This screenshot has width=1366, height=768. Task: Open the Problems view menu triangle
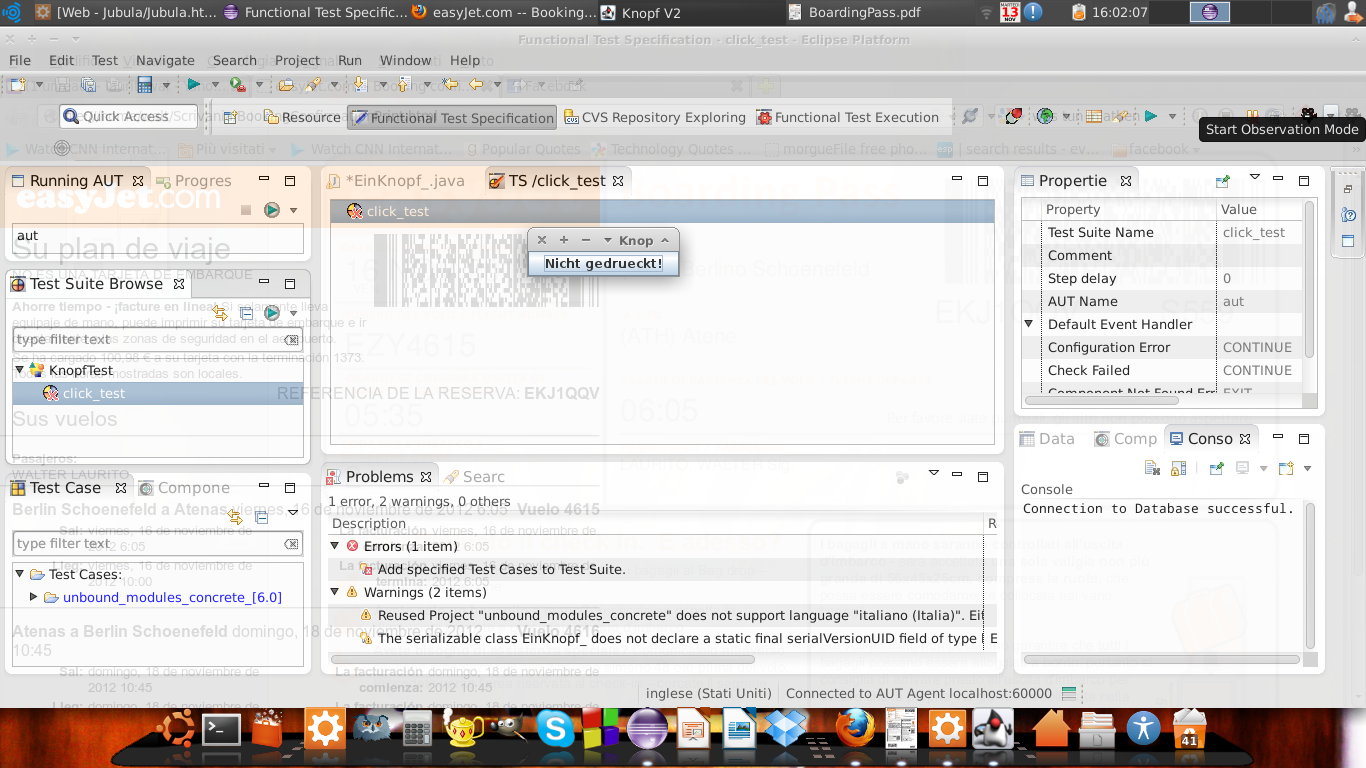934,474
